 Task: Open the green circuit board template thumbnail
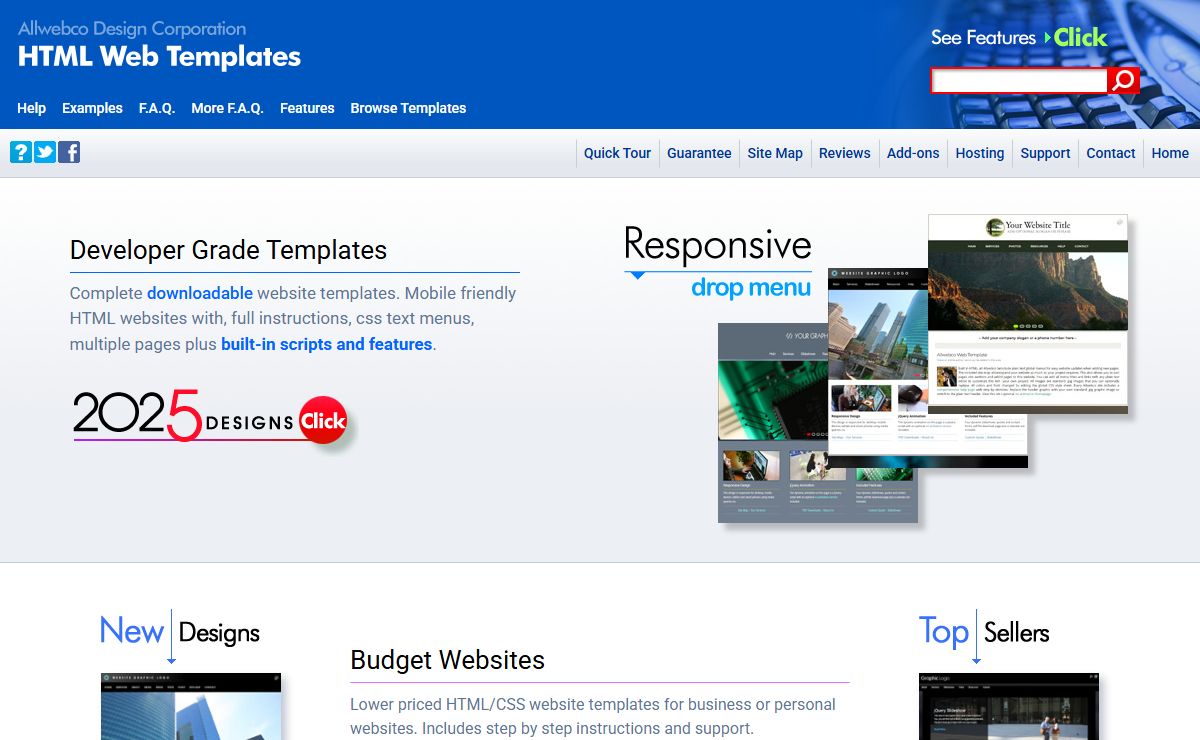pyautogui.click(x=772, y=422)
